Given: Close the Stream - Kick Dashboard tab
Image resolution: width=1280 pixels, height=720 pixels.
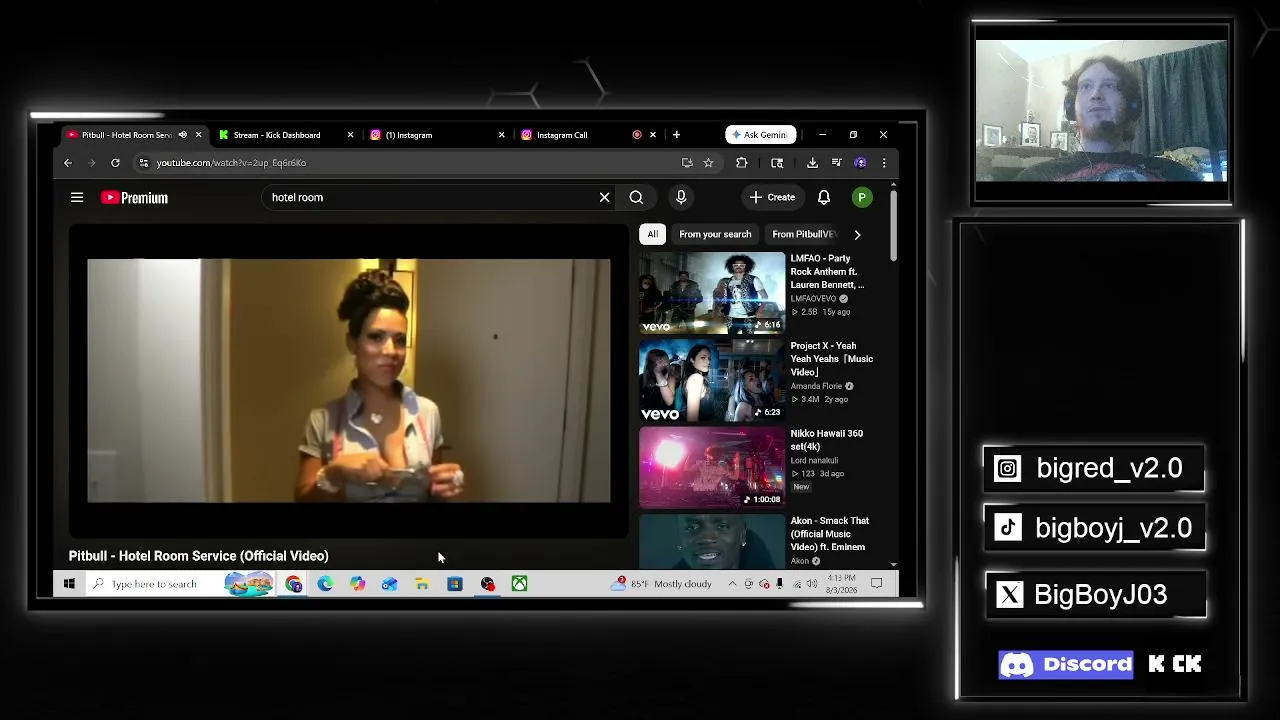Looking at the screenshot, I should click(350, 135).
